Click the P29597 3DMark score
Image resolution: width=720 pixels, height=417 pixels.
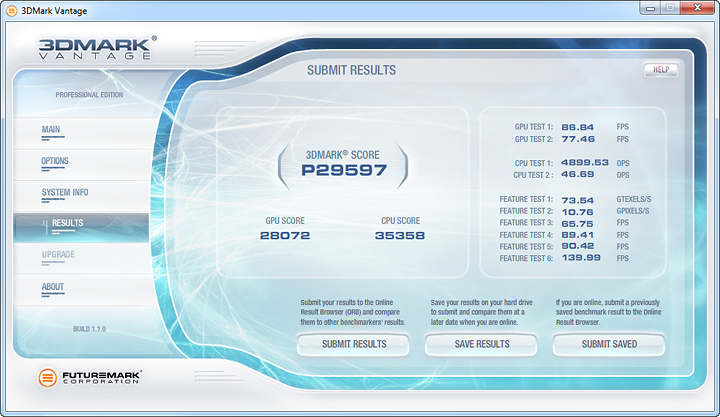click(344, 170)
